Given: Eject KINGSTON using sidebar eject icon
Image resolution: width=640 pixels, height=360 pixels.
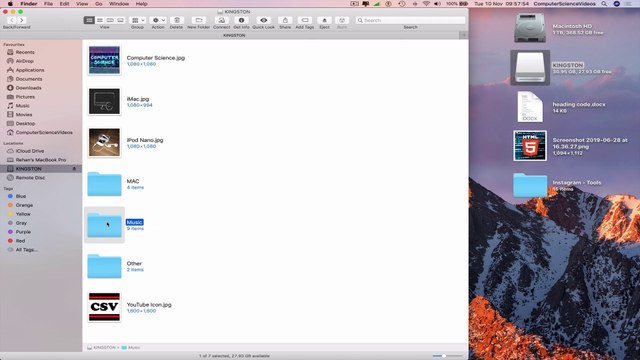Looking at the screenshot, I should (x=74, y=169).
